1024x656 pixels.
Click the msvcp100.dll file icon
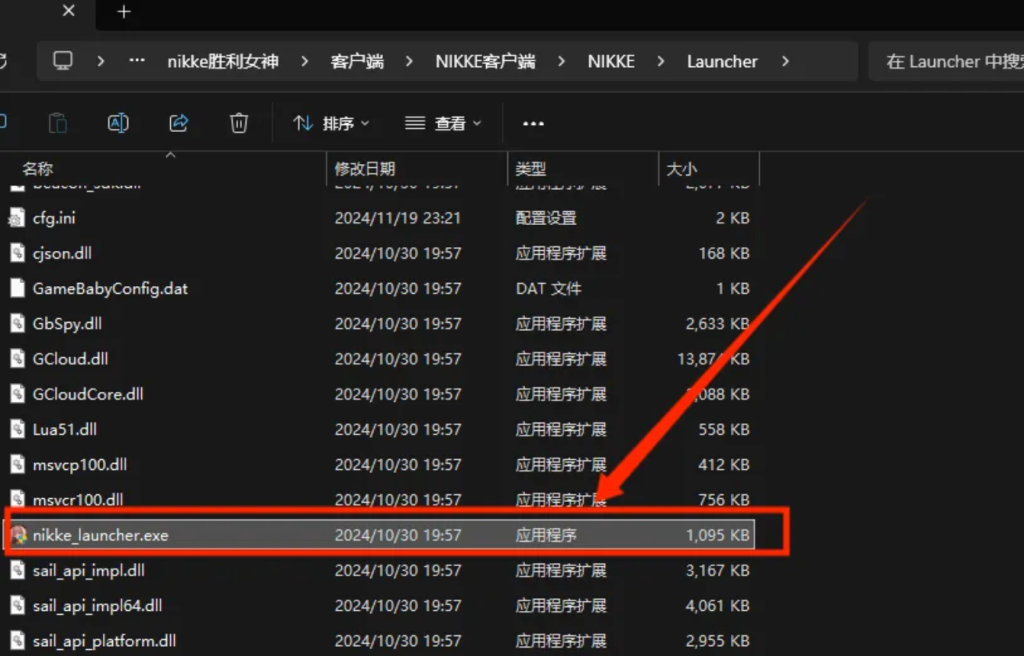tap(17, 465)
